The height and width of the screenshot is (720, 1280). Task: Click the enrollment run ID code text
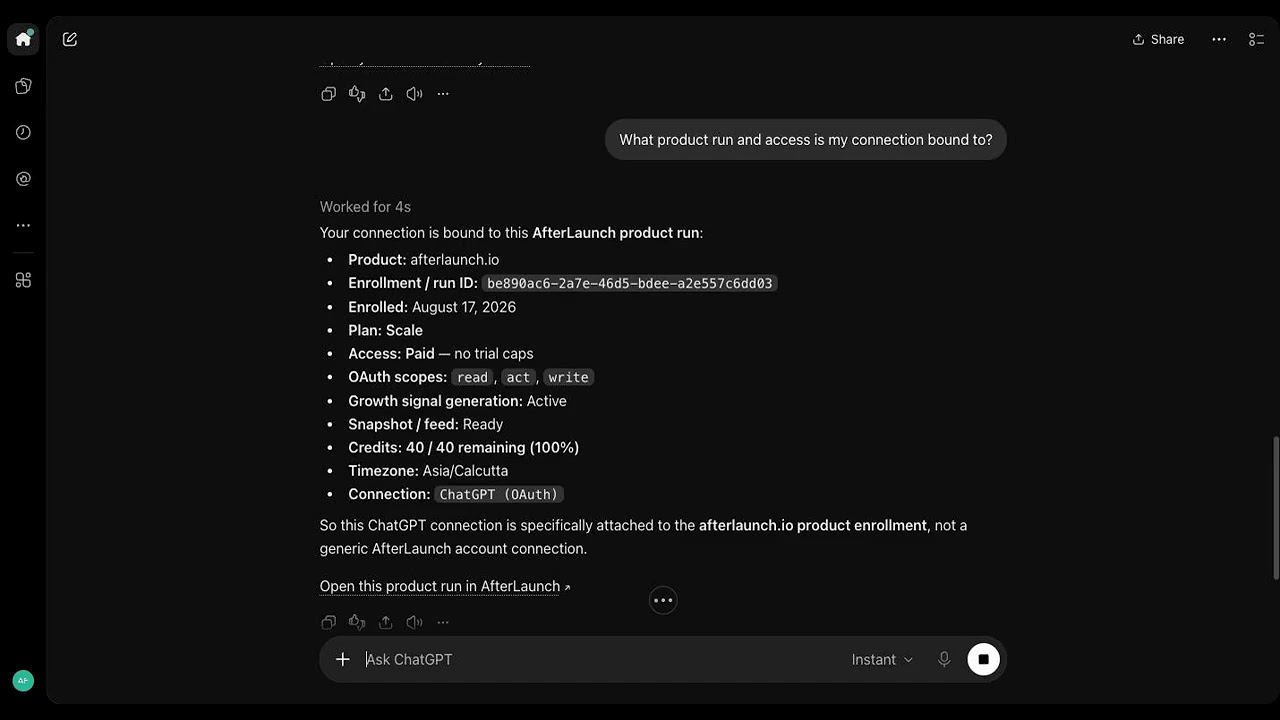point(629,284)
